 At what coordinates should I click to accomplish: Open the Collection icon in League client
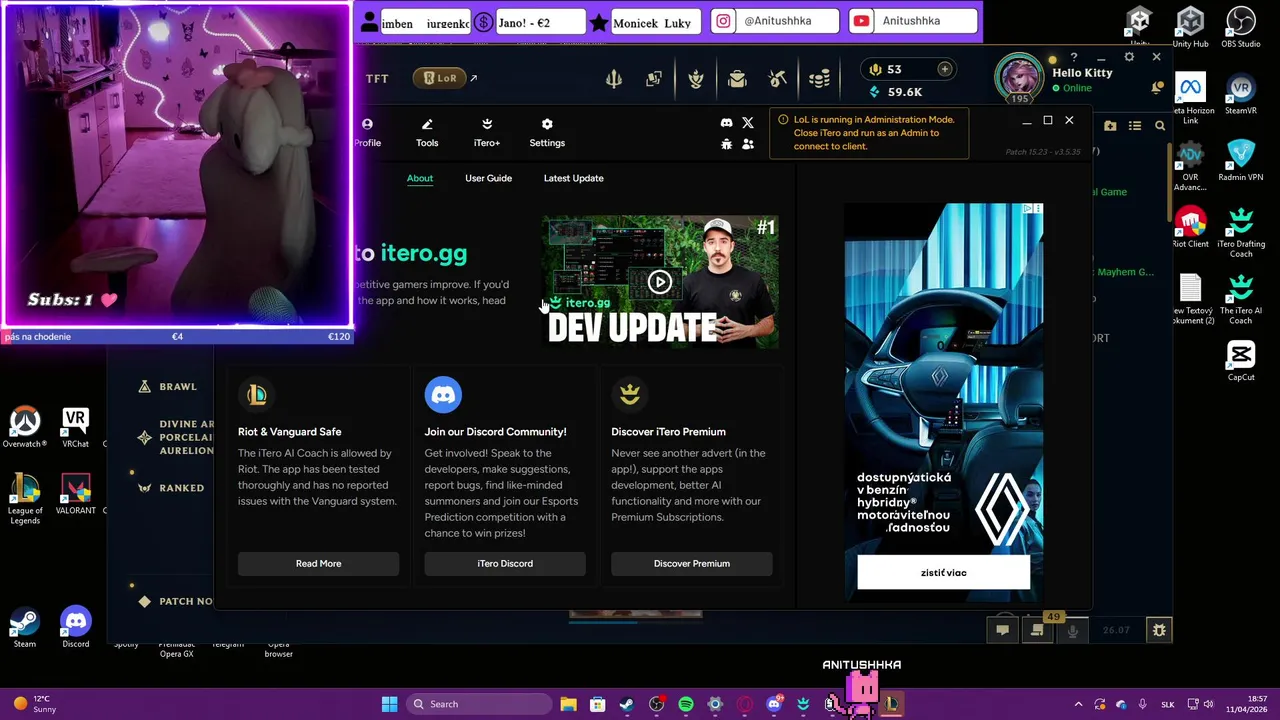654,78
